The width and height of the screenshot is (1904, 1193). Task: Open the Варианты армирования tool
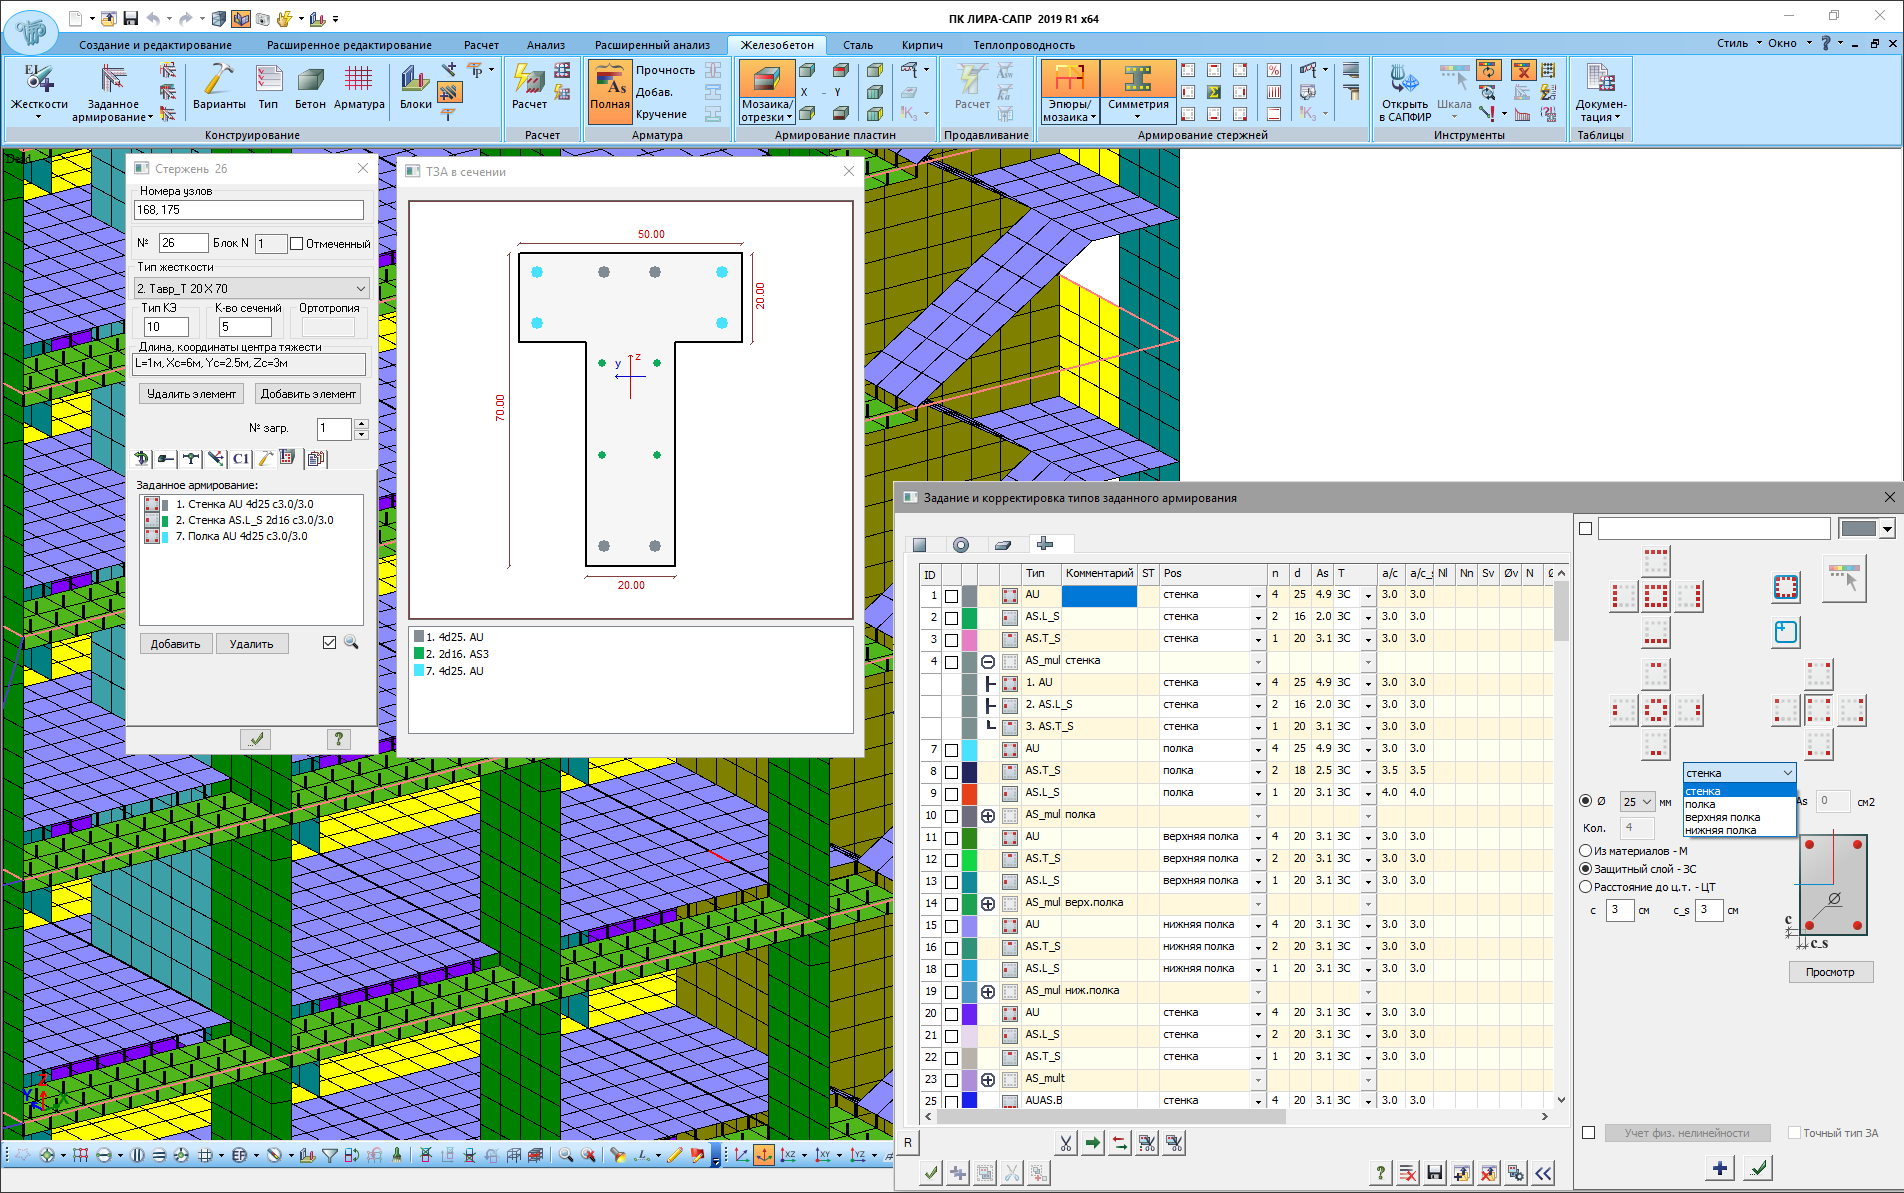point(218,90)
